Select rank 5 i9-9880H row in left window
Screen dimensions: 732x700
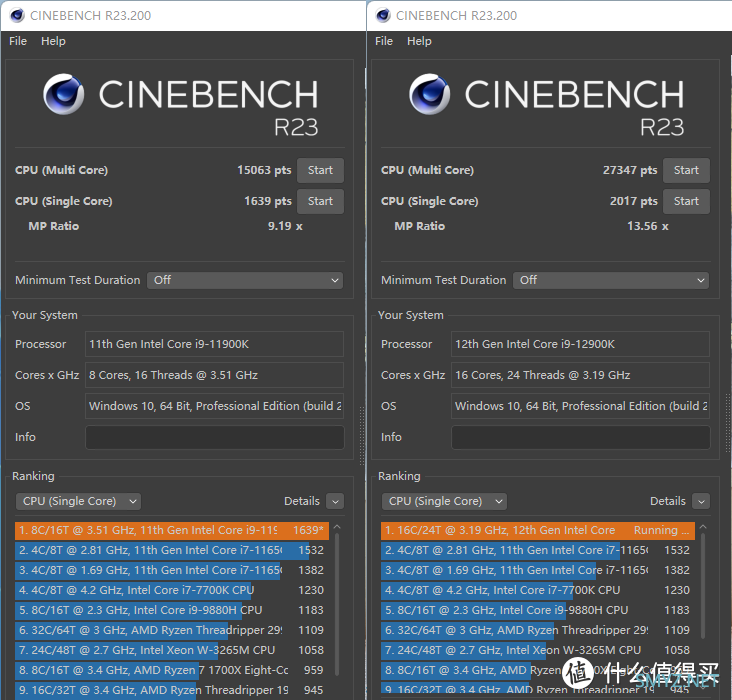pyautogui.click(x=172, y=611)
